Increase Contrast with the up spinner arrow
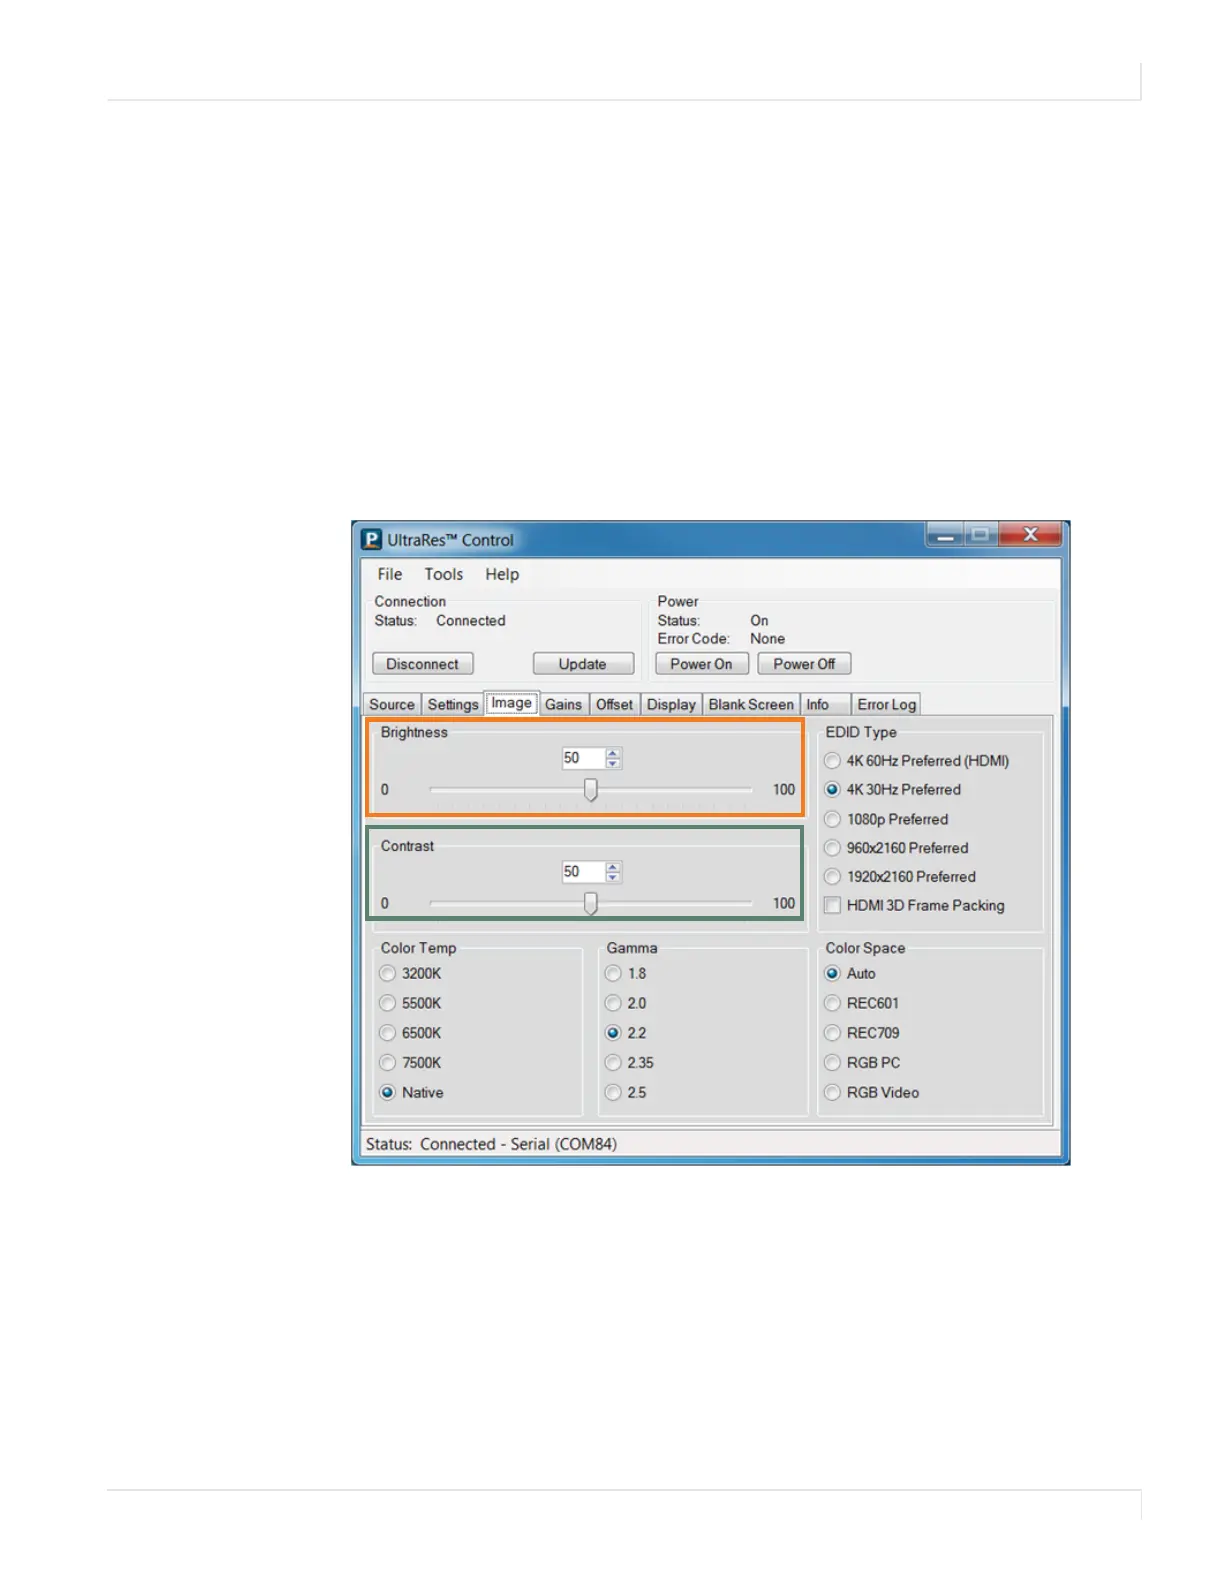The width and height of the screenshot is (1224, 1584). pos(613,867)
